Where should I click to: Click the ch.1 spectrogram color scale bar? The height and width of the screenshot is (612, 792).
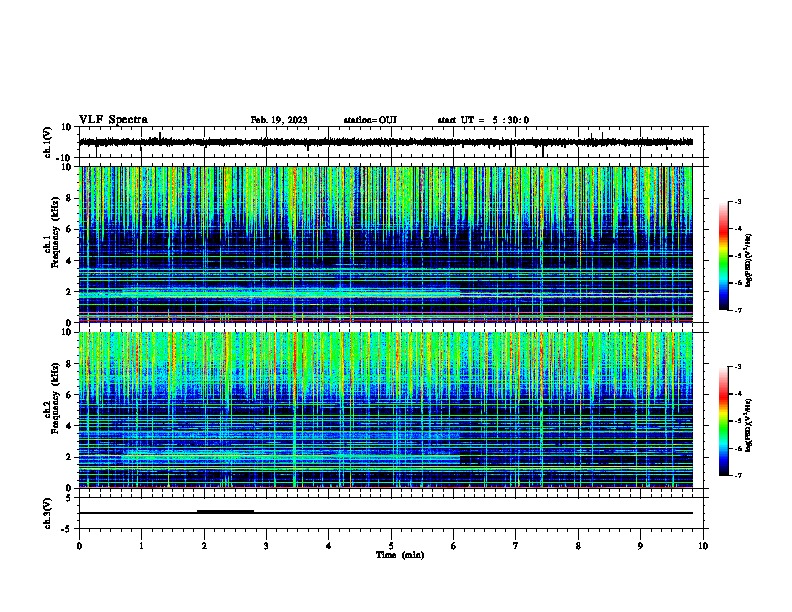pos(724,256)
